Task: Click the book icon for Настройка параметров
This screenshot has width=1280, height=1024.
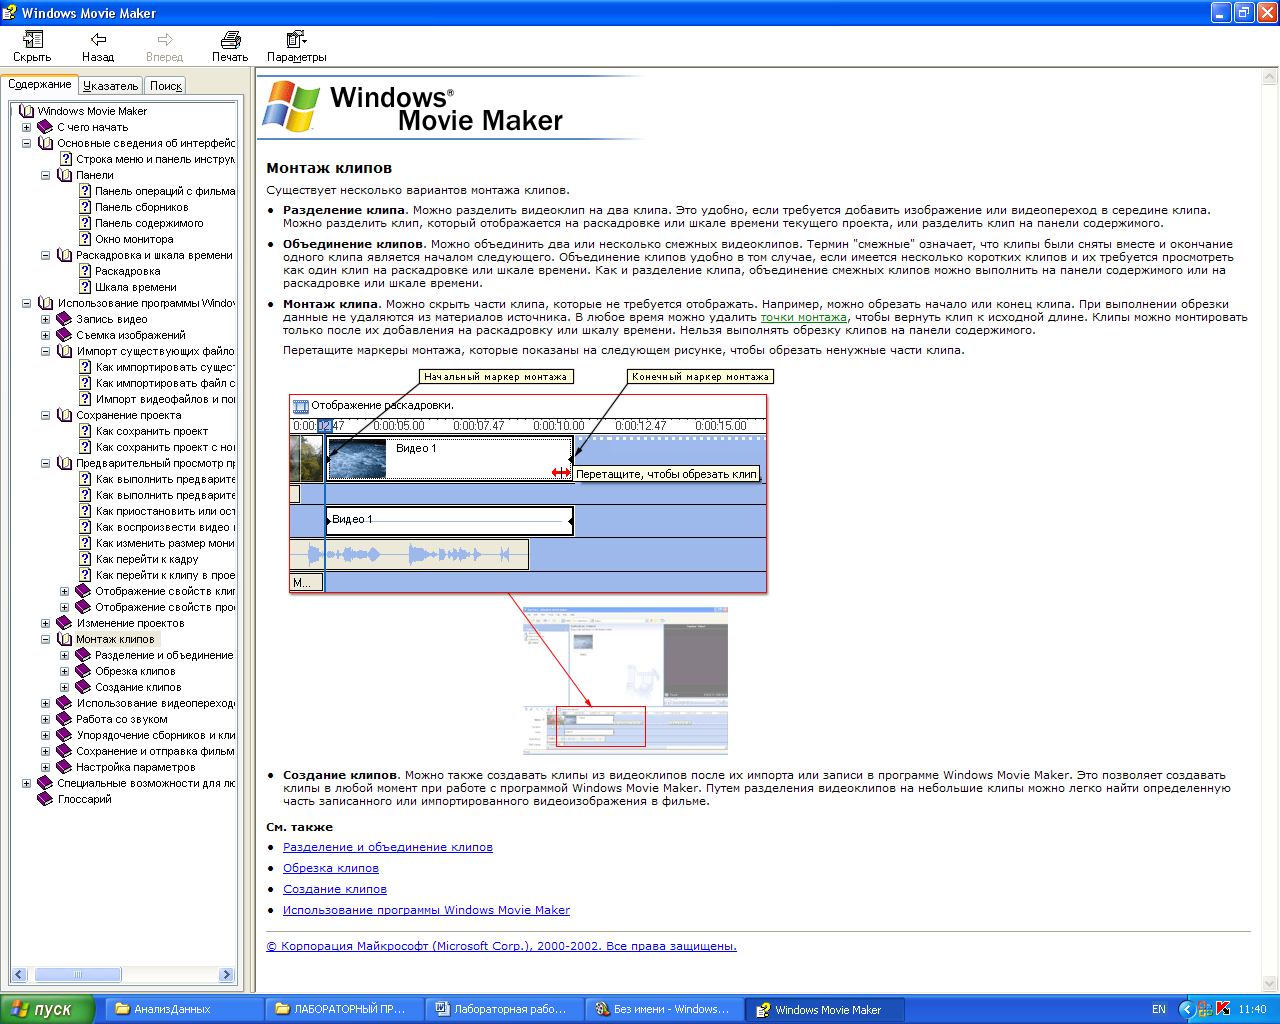Action: 65,767
